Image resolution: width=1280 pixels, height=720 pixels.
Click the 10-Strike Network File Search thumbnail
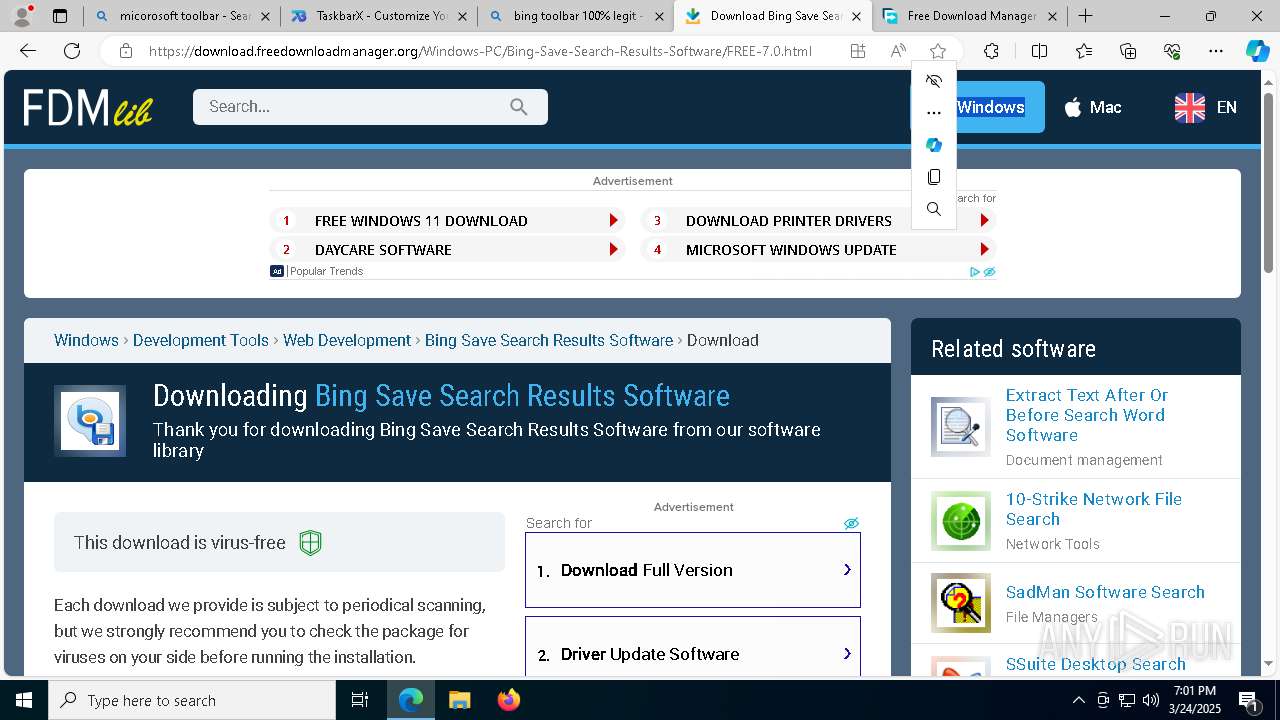click(x=961, y=521)
